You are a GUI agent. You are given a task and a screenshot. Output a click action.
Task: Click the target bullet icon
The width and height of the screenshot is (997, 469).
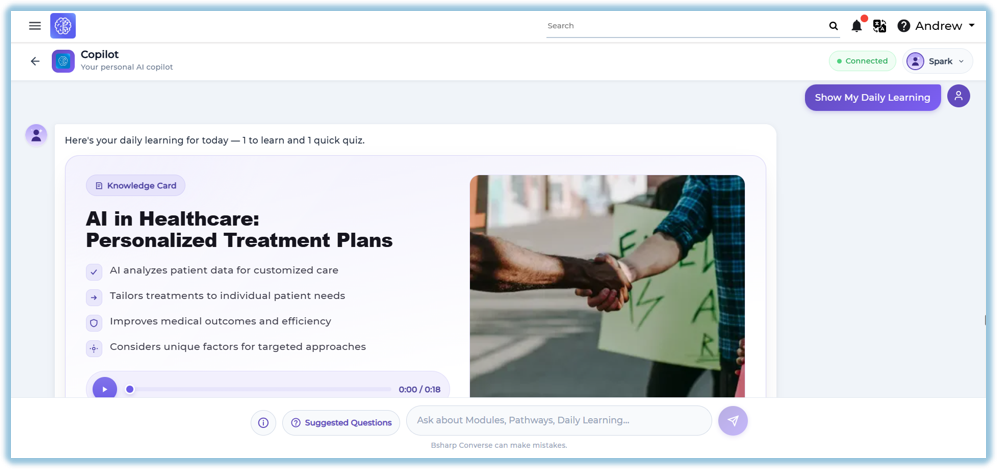click(94, 348)
